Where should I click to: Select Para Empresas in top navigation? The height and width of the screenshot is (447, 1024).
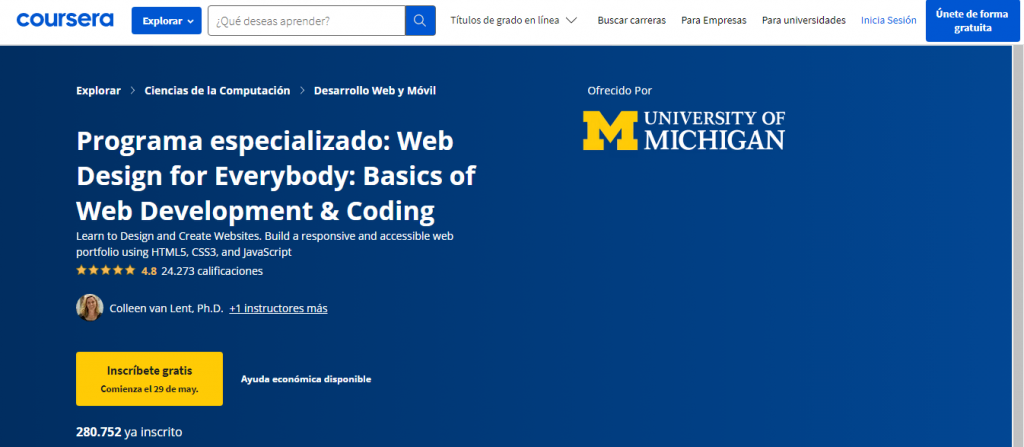coord(712,20)
